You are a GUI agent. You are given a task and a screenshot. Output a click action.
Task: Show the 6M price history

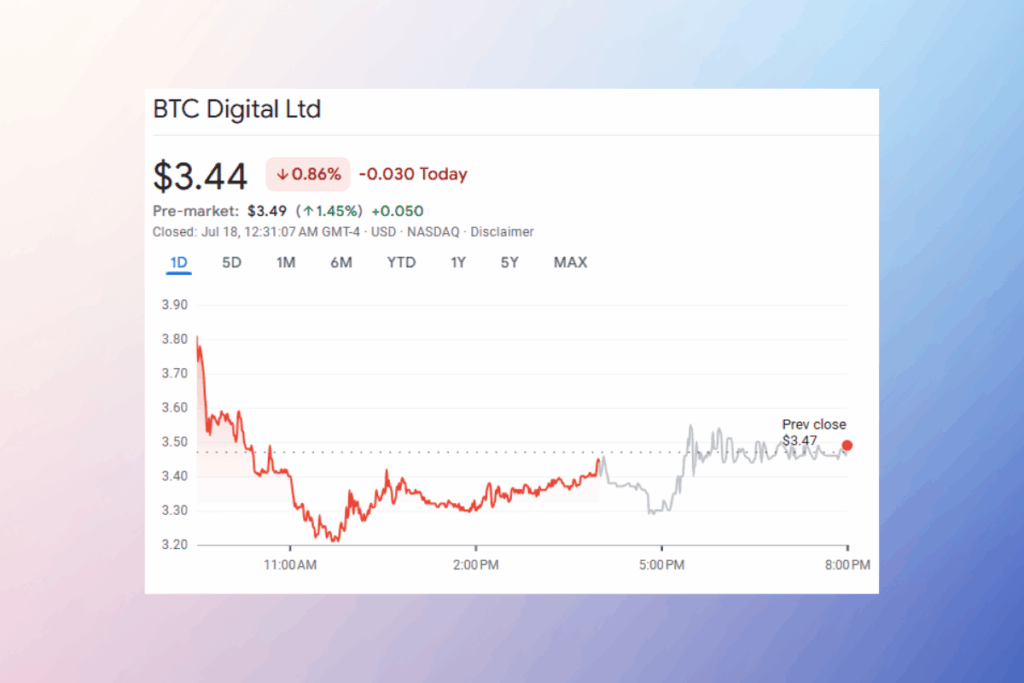click(341, 263)
